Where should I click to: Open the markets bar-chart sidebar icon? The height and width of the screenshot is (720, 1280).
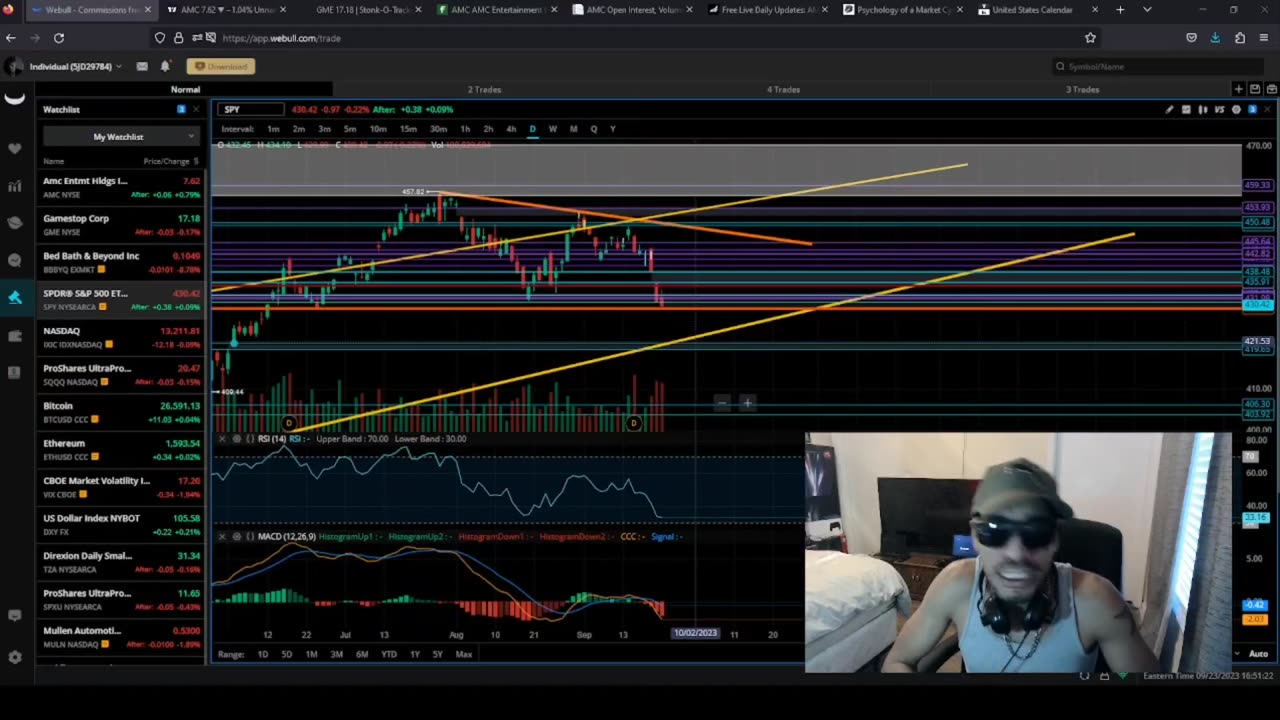(14, 186)
